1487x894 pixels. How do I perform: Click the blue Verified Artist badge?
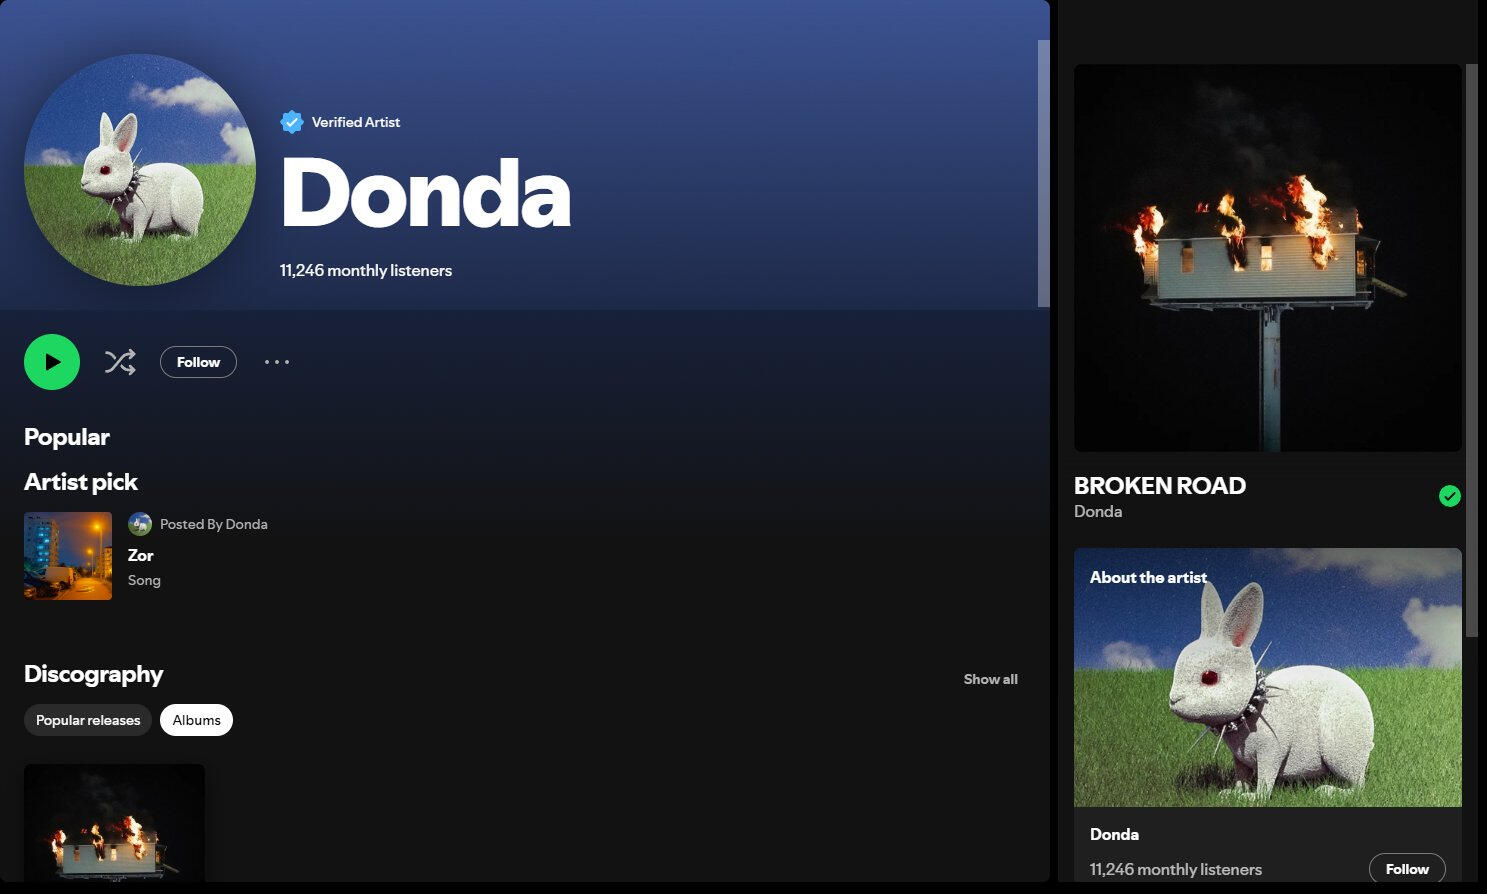(292, 122)
